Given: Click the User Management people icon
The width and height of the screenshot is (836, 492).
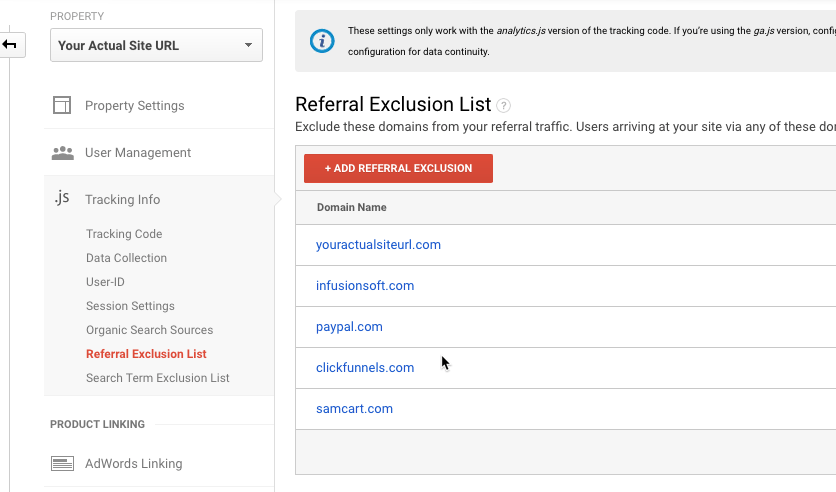Looking at the screenshot, I should tap(62, 153).
